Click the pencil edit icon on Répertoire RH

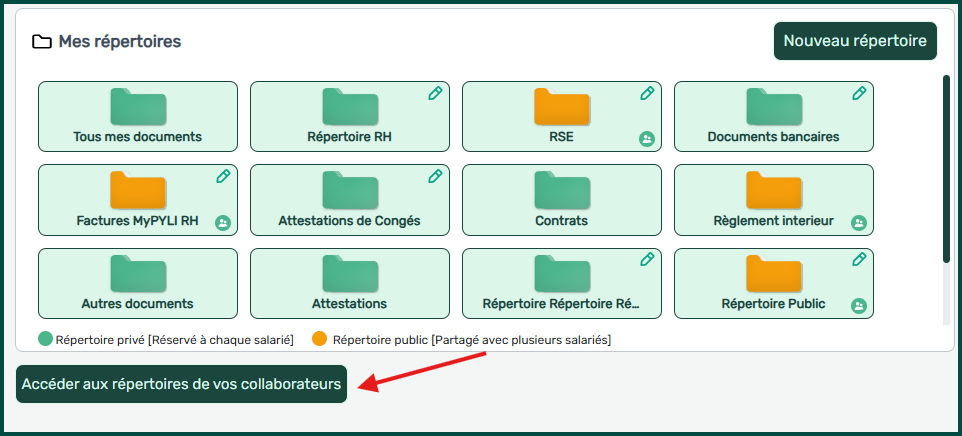pyautogui.click(x=435, y=93)
